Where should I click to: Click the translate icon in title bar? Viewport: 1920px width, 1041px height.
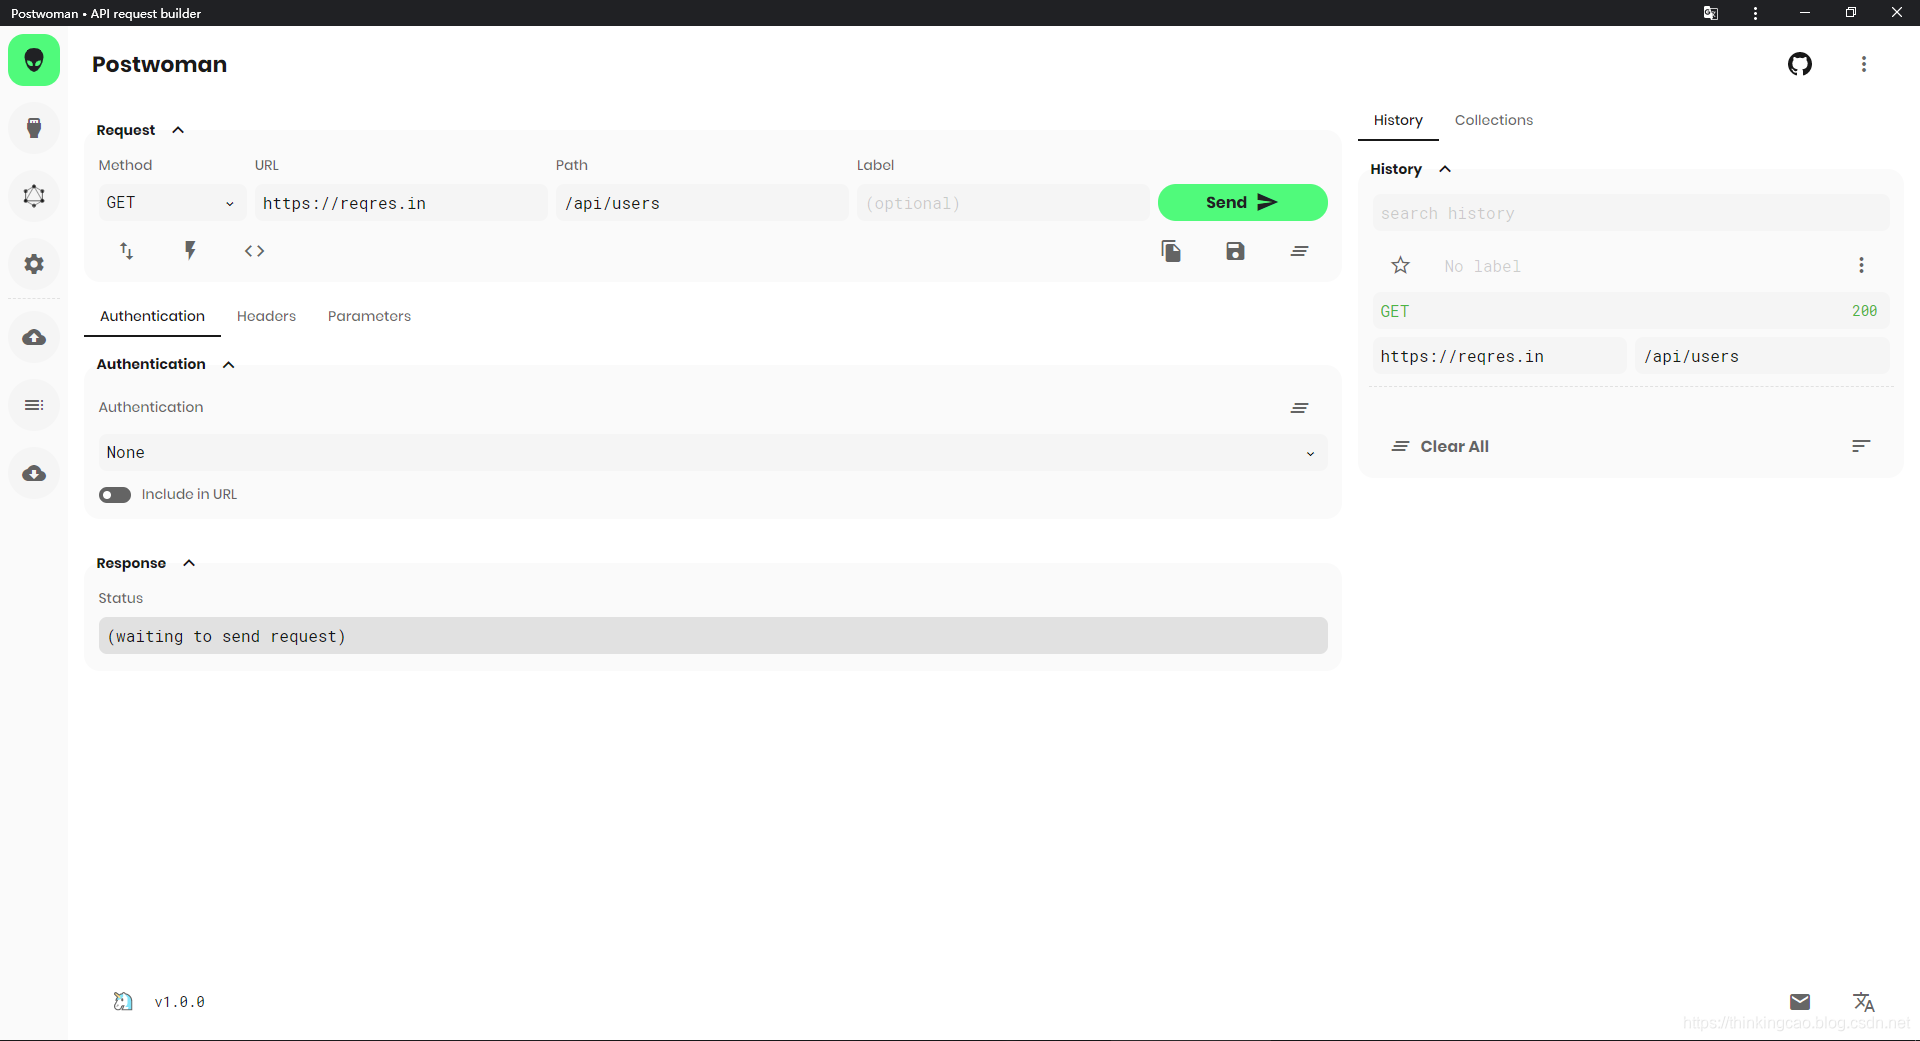point(1711,13)
